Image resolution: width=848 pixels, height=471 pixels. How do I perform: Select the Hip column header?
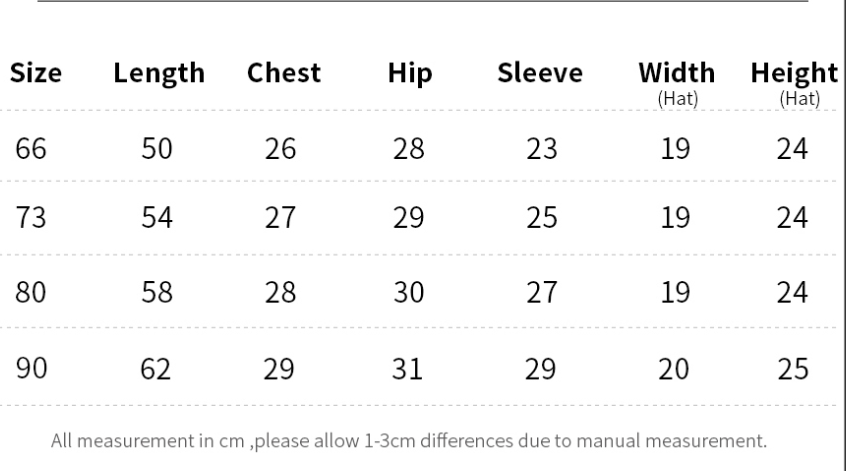pyautogui.click(x=409, y=73)
